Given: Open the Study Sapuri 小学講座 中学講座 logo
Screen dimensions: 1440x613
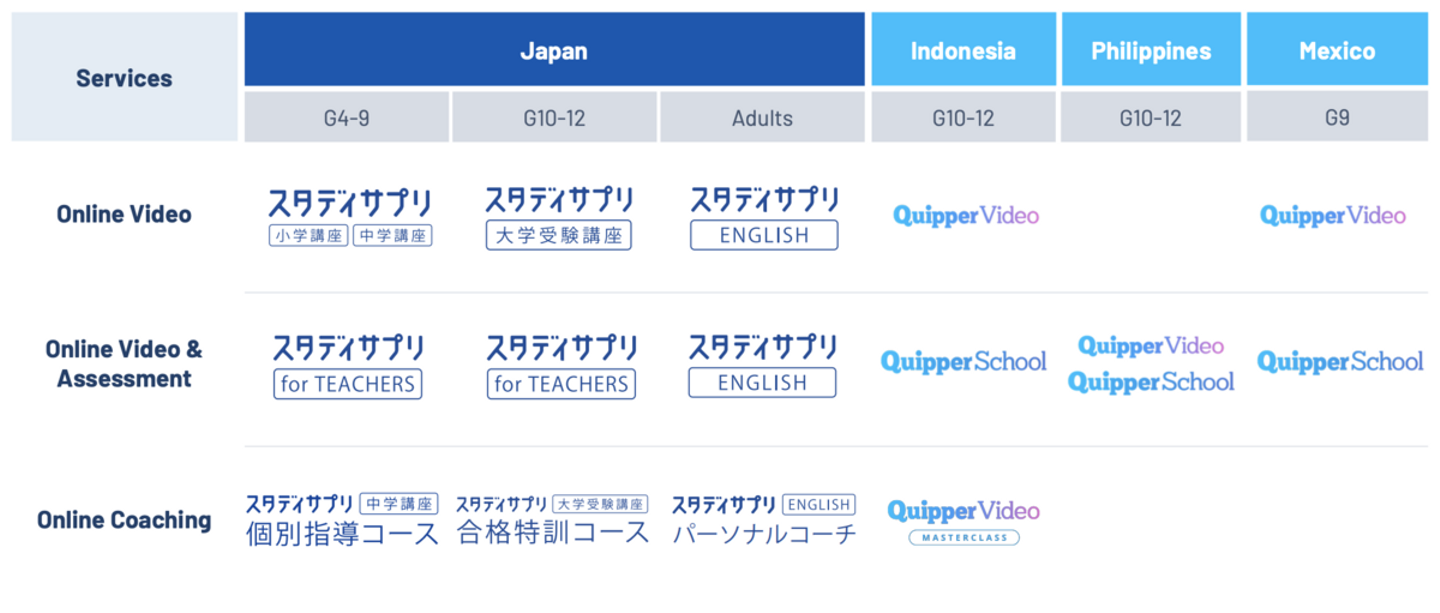Looking at the screenshot, I should click(349, 217).
